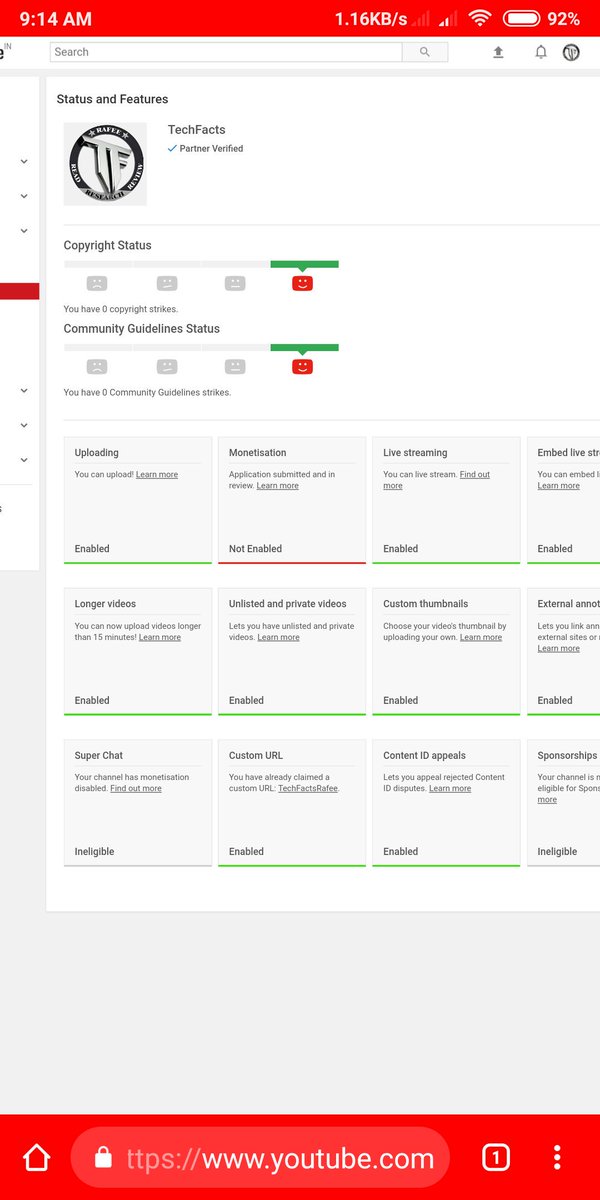Click first sad face in Copyright Status
This screenshot has height=1200, width=600.
[97, 283]
